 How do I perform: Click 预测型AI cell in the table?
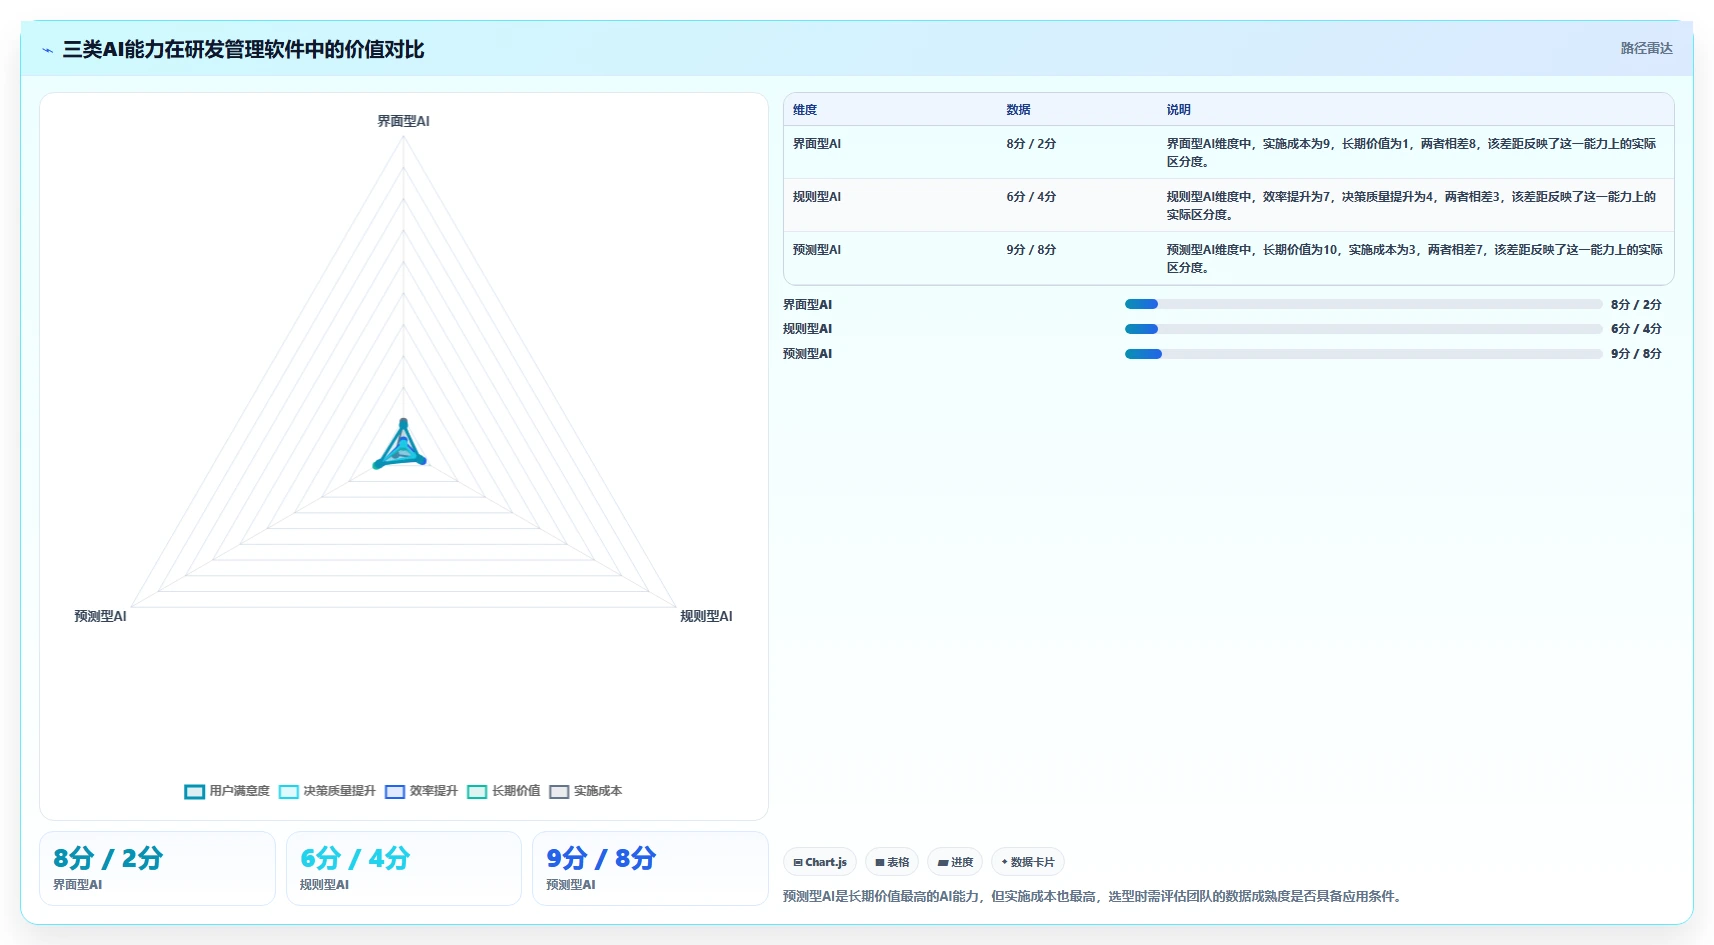817,250
